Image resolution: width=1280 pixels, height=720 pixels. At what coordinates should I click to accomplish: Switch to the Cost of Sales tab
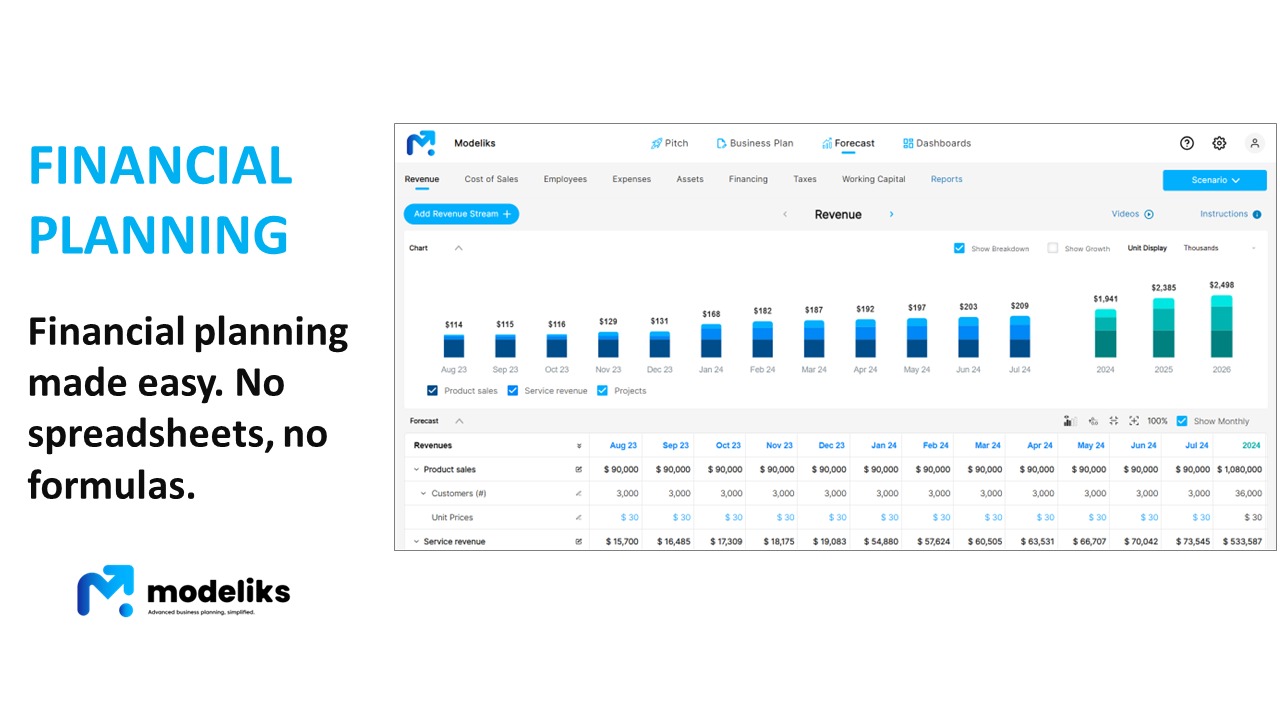491,179
